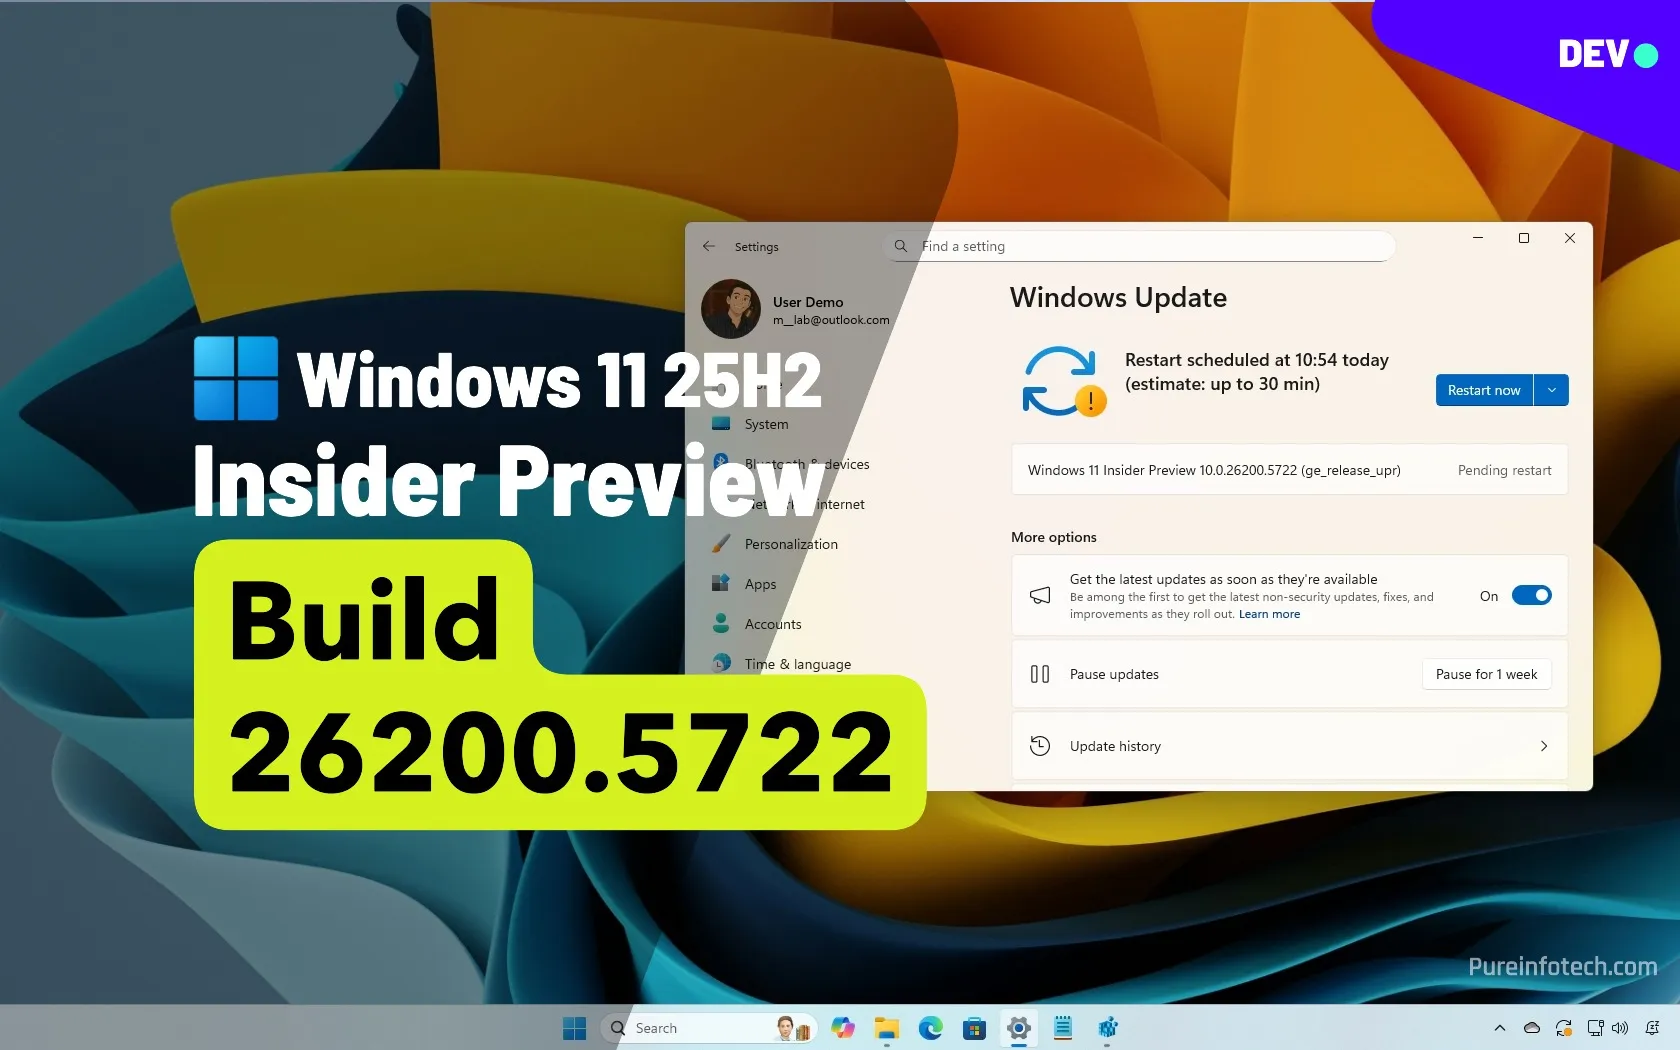This screenshot has height=1050, width=1680.
Task: Click the Windows Update tray icon
Action: 1563,1028
